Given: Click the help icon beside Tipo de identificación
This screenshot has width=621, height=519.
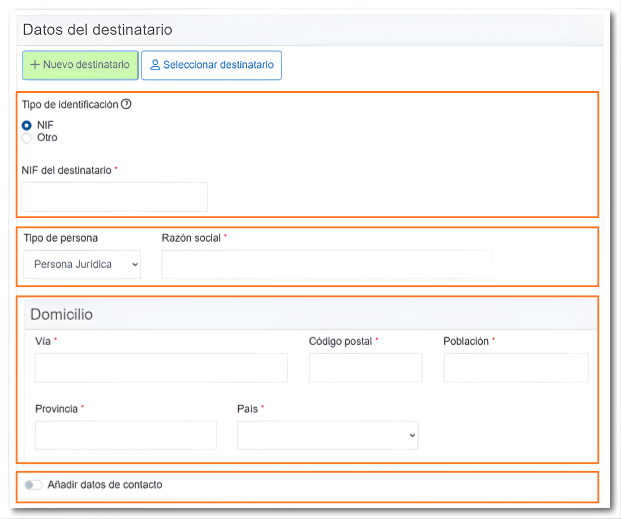Looking at the screenshot, I should click(x=126, y=104).
